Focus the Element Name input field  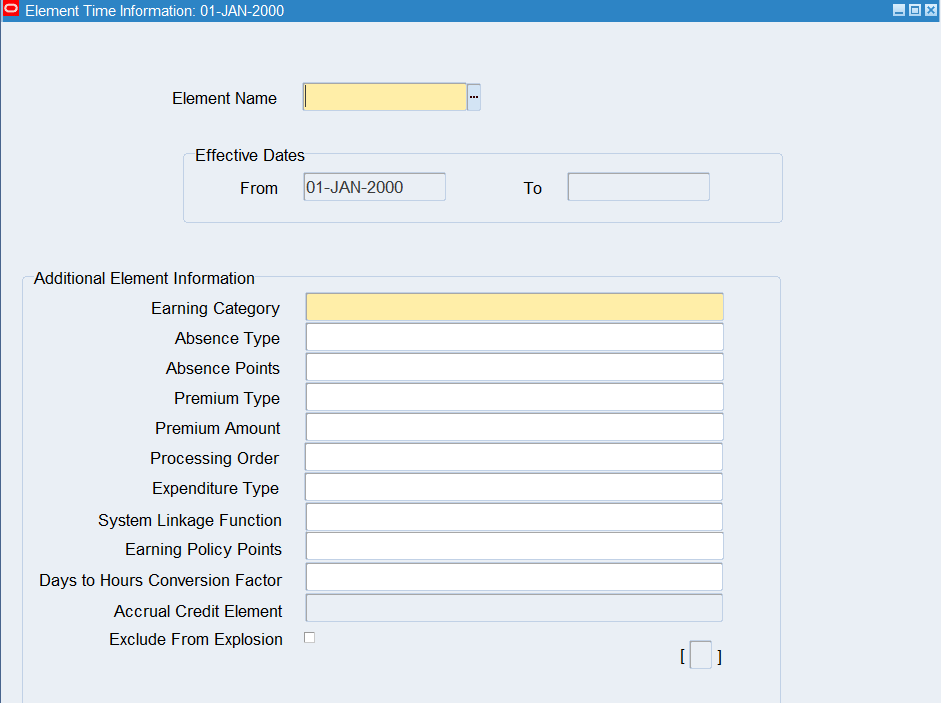click(x=385, y=97)
